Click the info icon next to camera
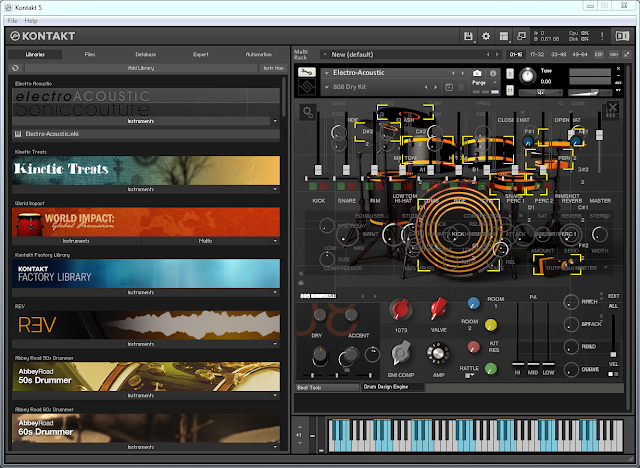This screenshot has width=640, height=468. pyautogui.click(x=493, y=73)
